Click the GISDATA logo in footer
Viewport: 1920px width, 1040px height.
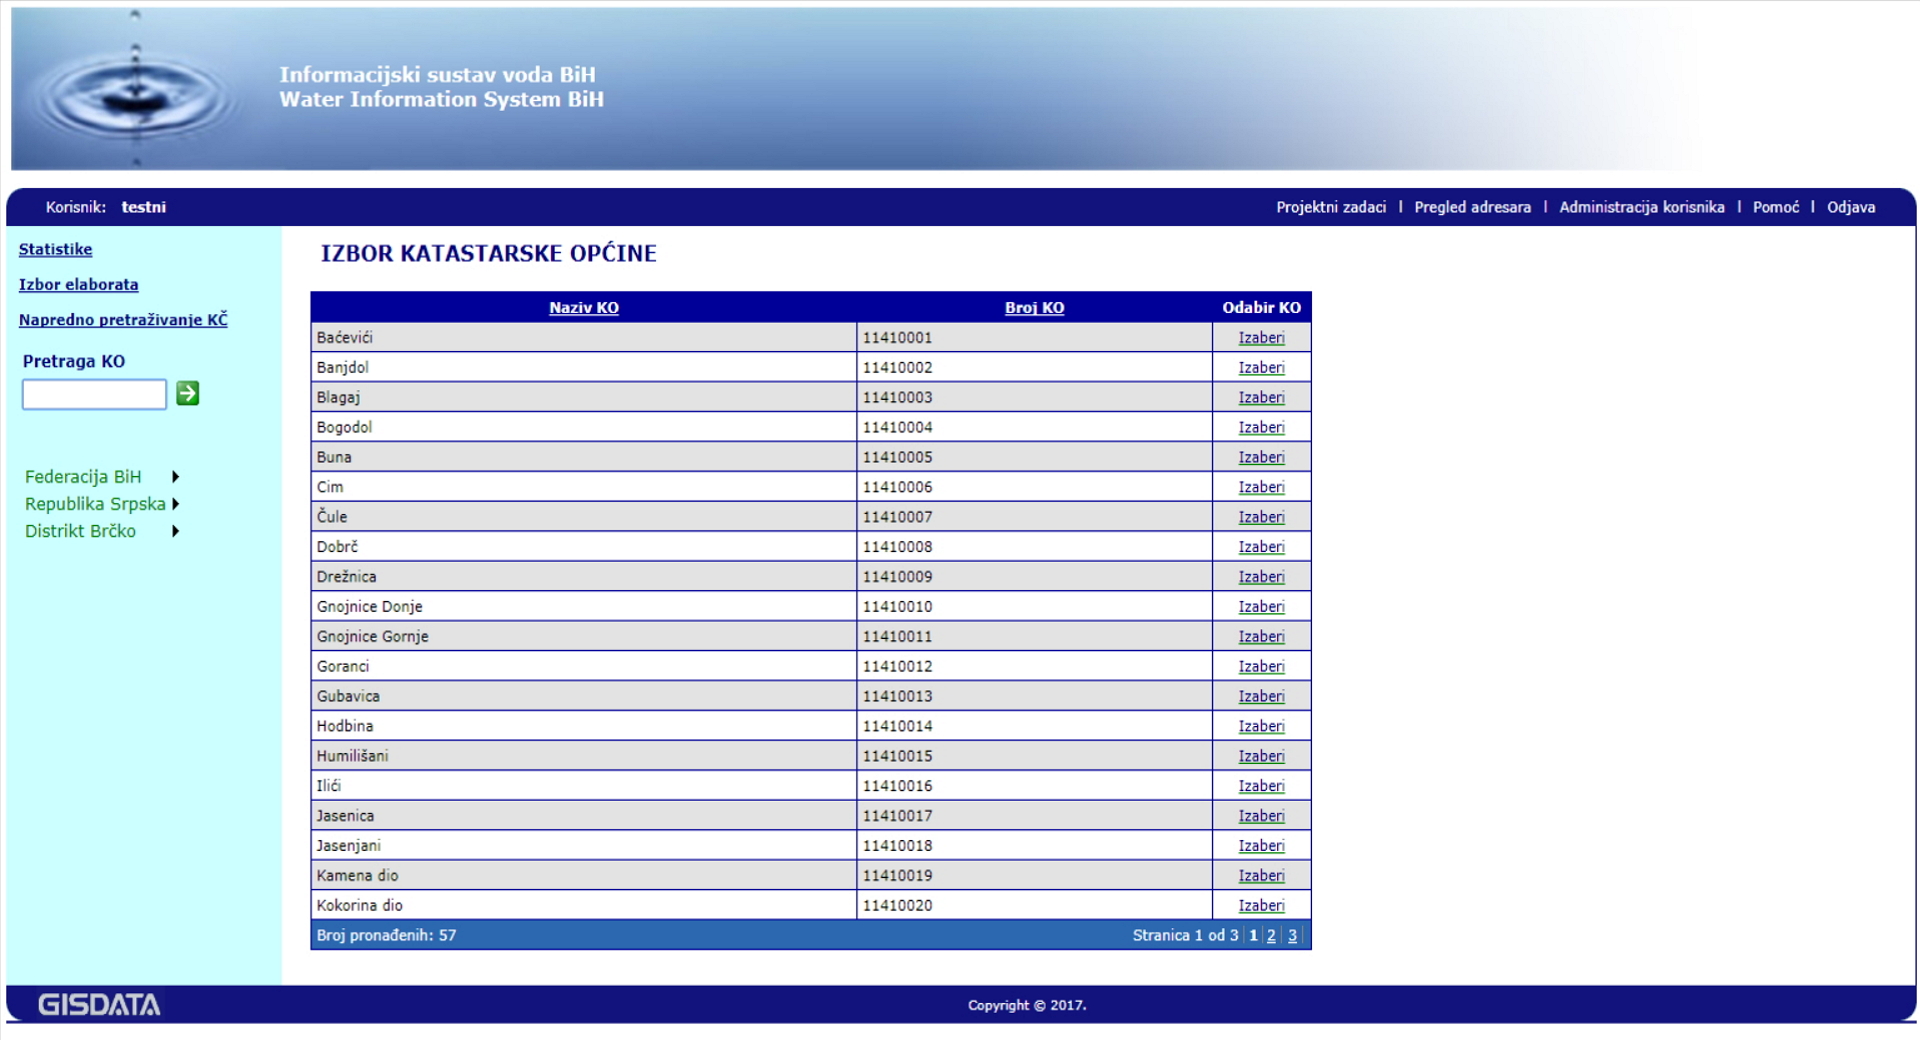[99, 1005]
